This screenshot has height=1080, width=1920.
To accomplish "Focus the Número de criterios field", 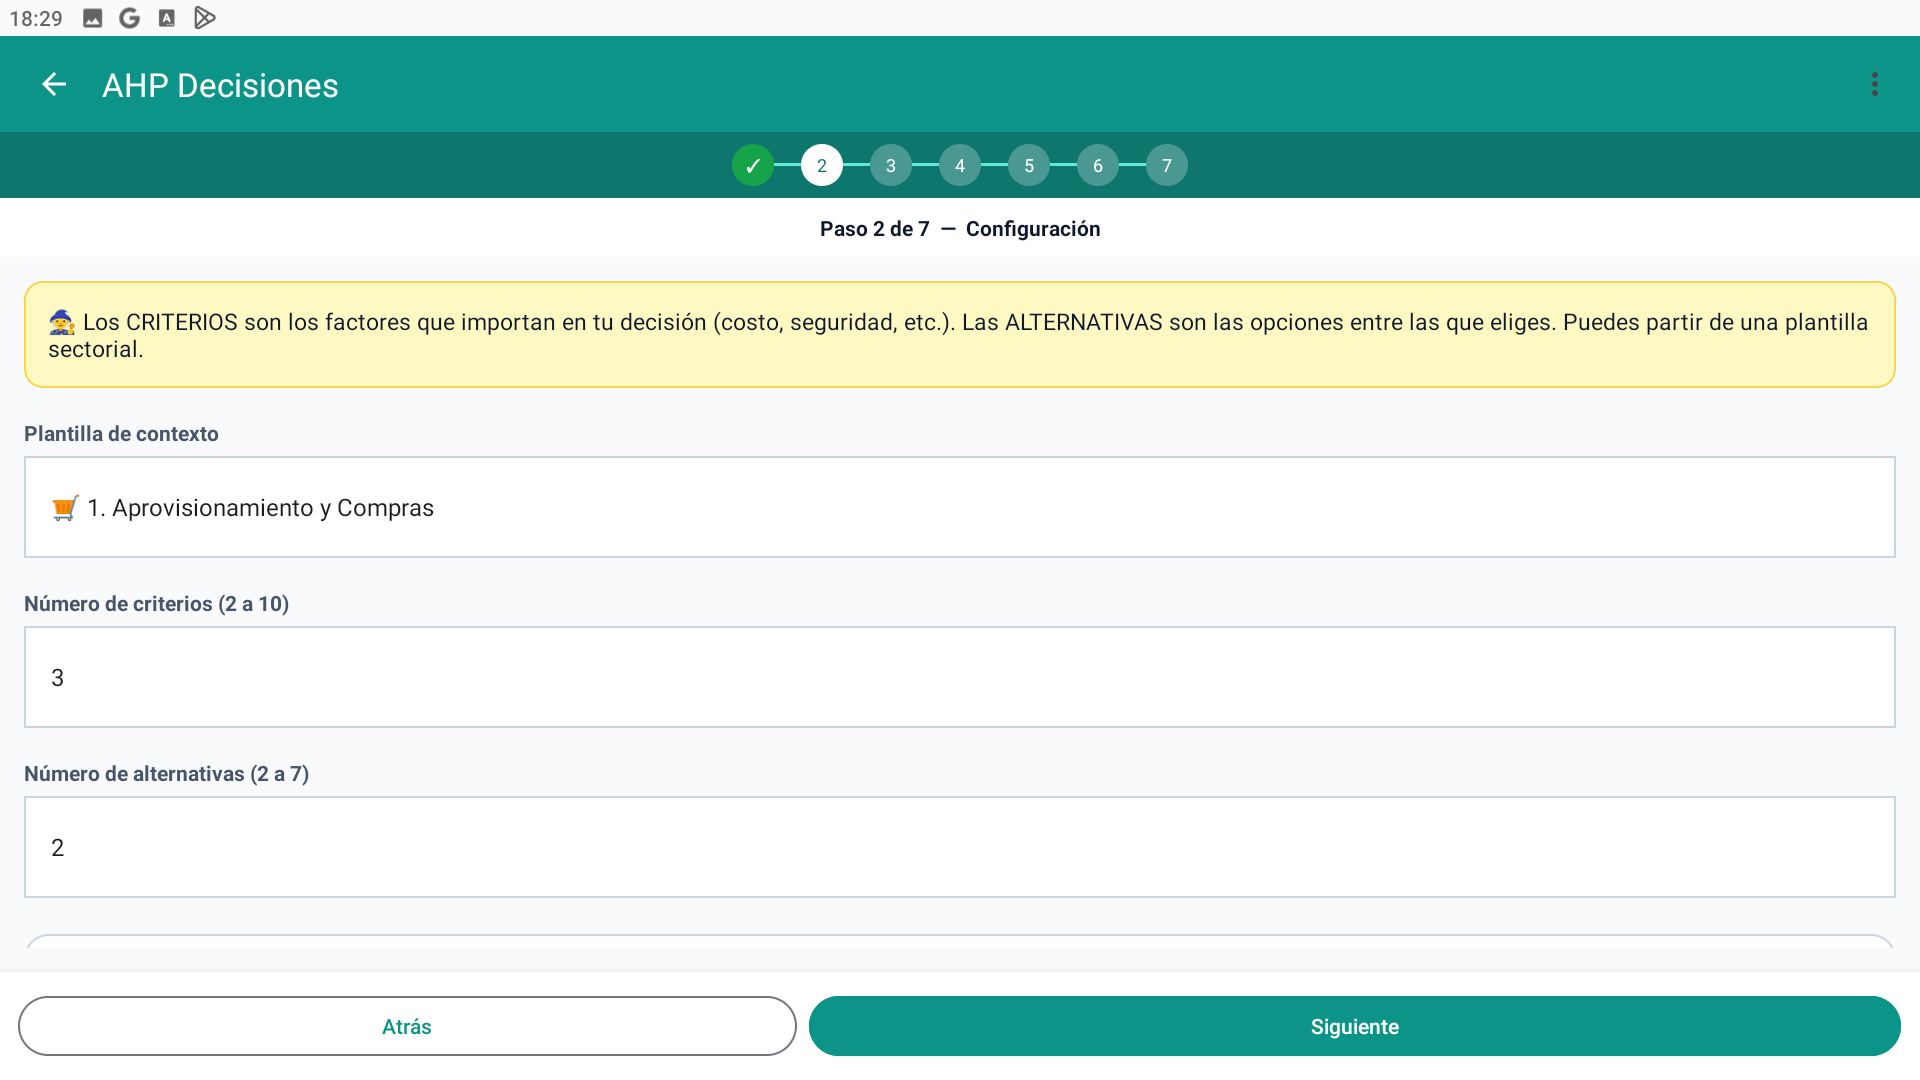I will coord(960,677).
